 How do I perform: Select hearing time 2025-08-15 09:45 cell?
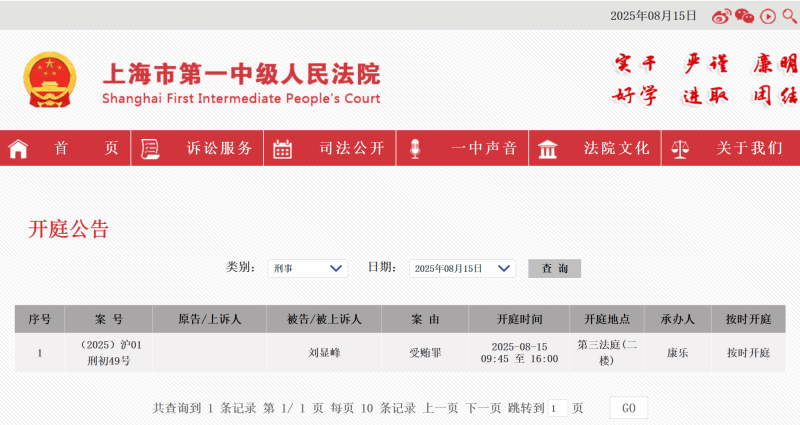[x=519, y=353]
